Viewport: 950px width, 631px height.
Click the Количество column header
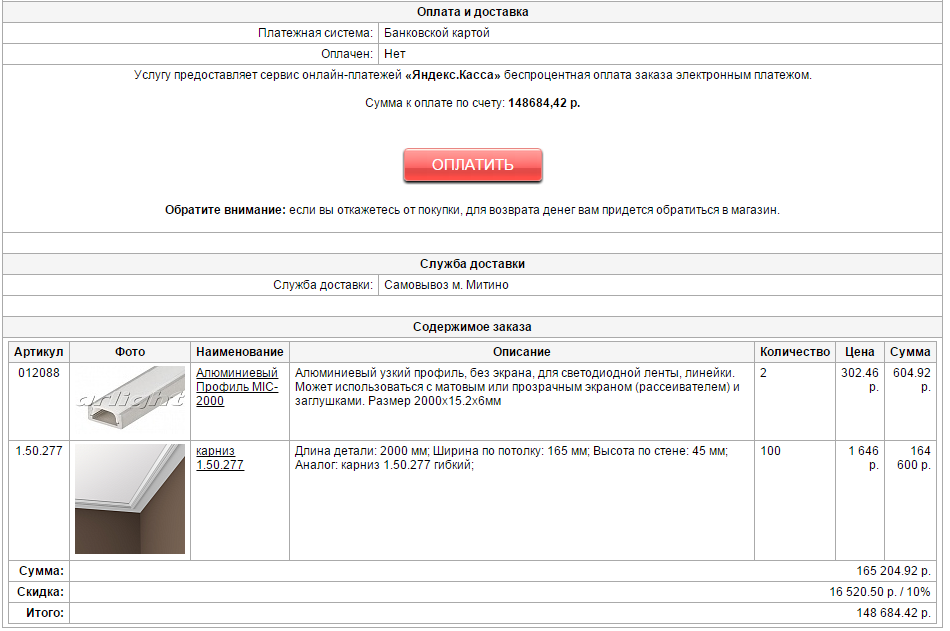tap(795, 351)
